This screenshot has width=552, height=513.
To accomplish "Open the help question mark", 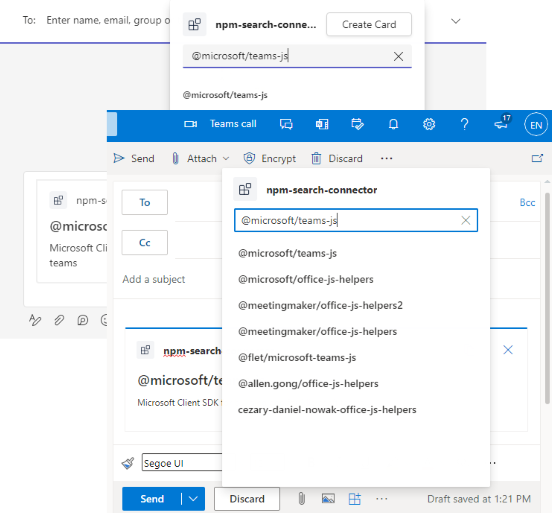I will pyautogui.click(x=464, y=124).
